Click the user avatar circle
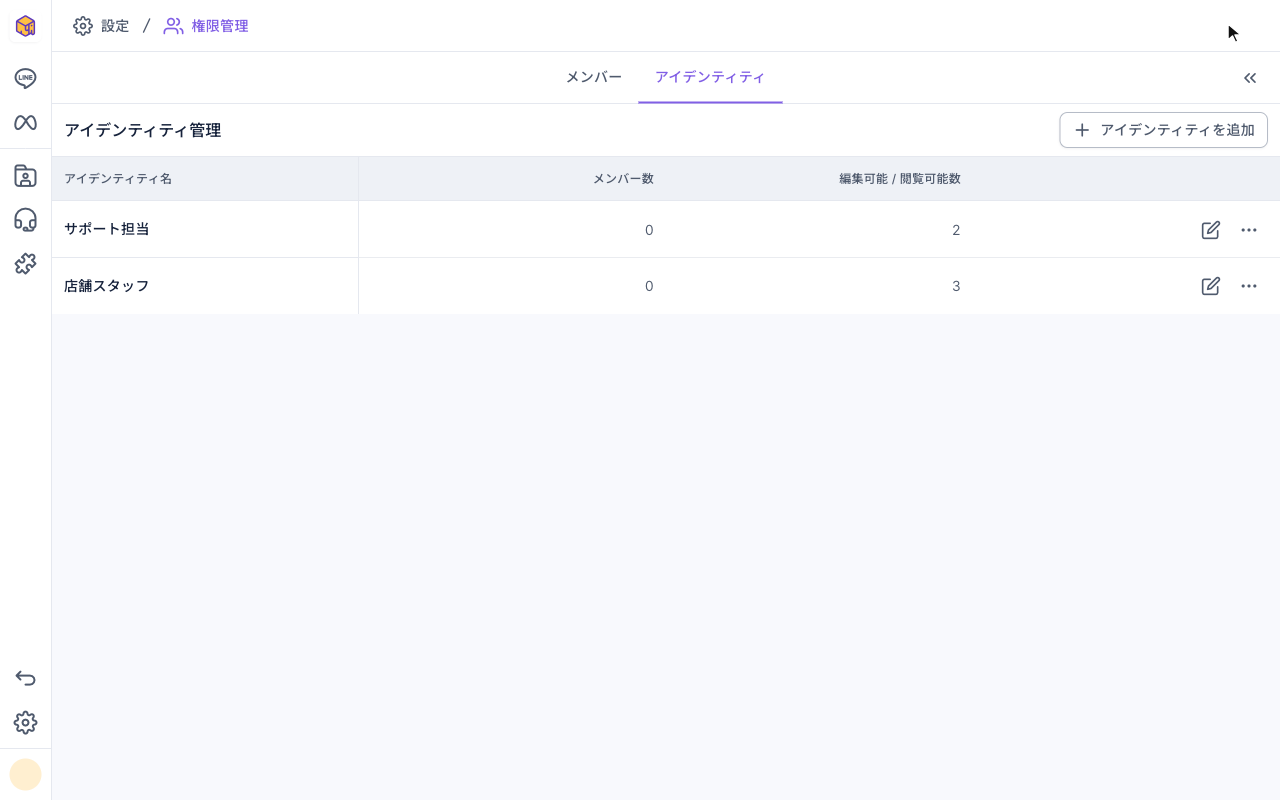The image size is (1280, 800). click(x=25, y=774)
